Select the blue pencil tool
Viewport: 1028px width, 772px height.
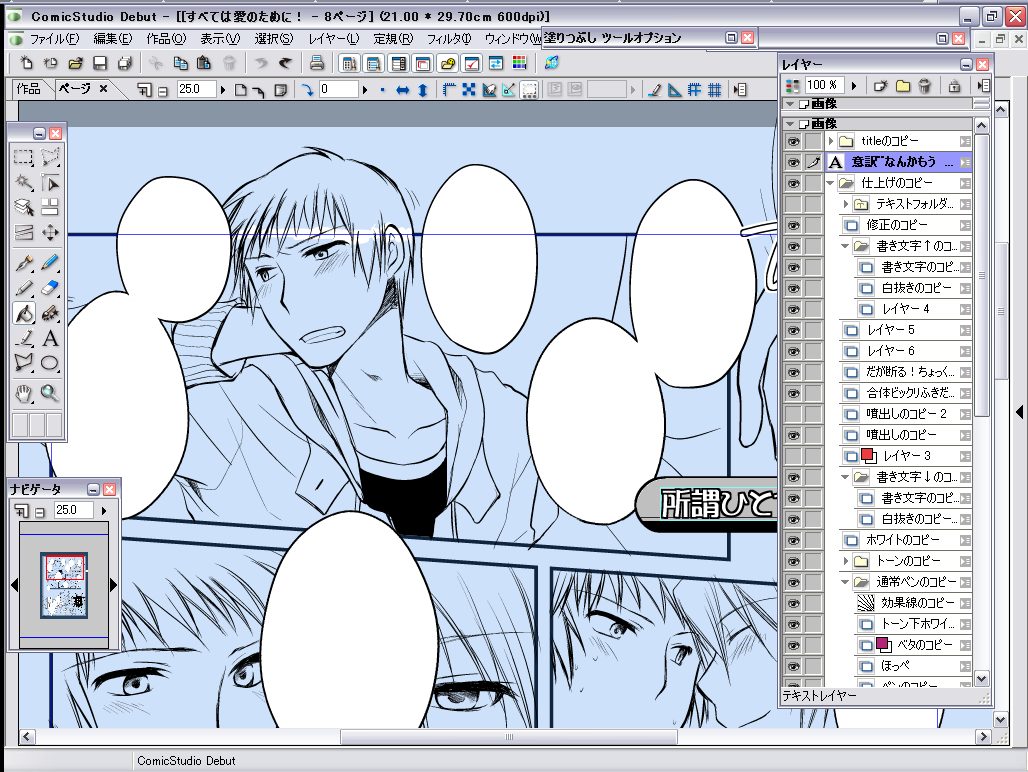click(x=50, y=263)
